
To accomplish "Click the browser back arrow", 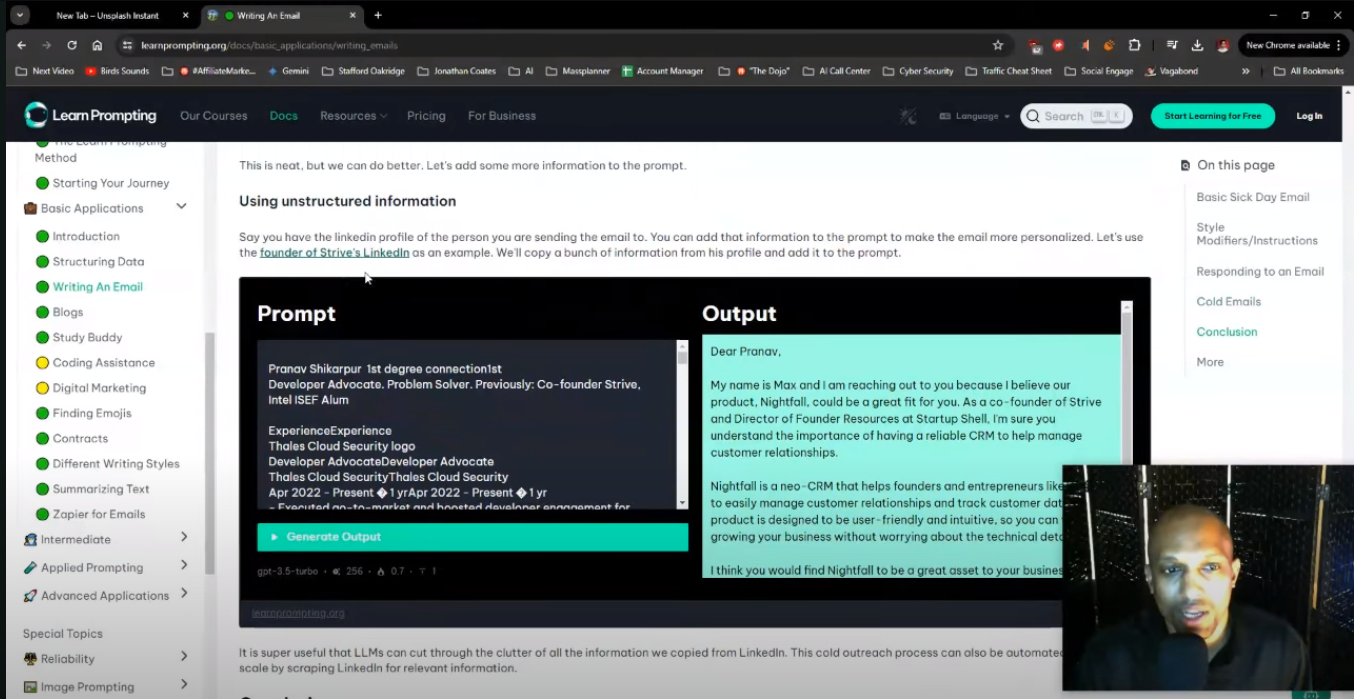I will (22, 45).
